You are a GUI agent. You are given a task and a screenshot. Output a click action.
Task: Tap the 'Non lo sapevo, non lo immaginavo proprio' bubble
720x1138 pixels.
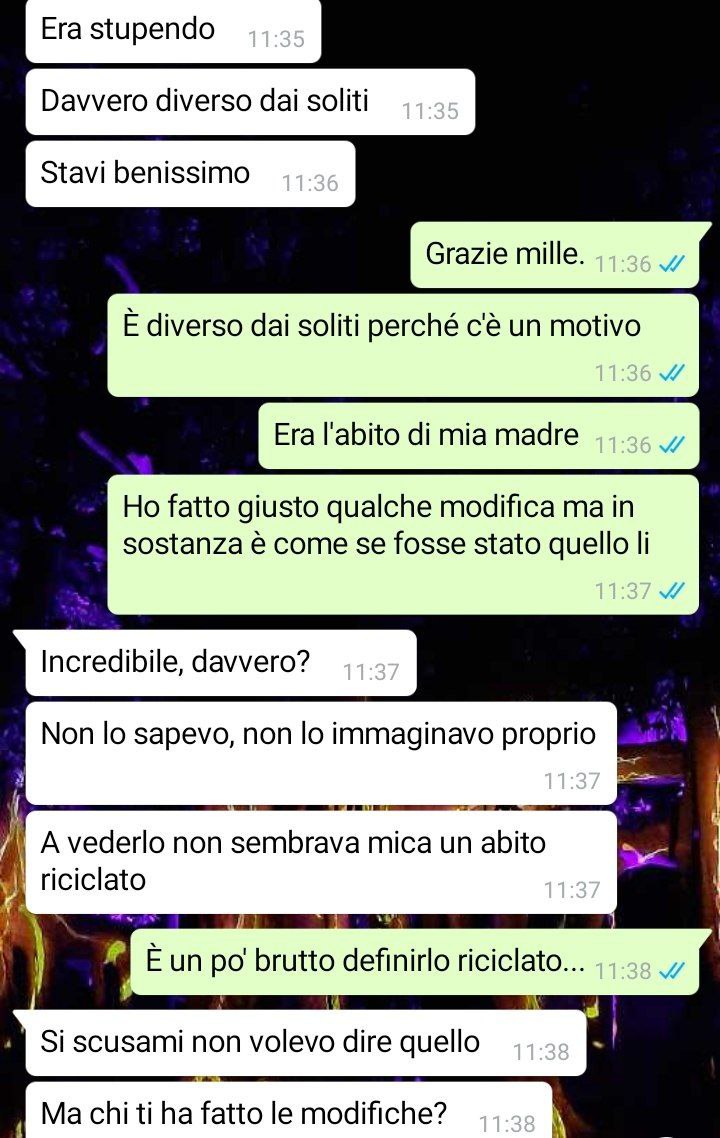click(321, 753)
